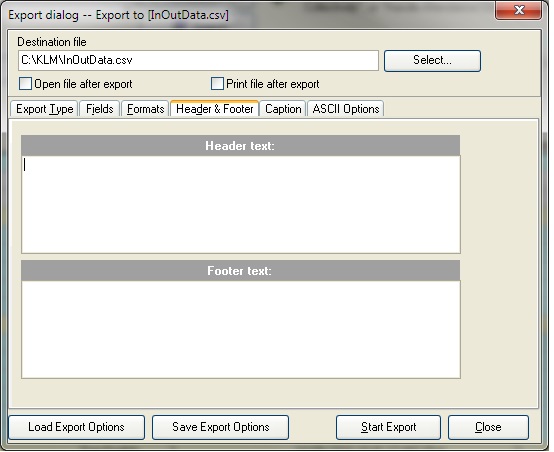The image size is (554, 452).
Task: Enable Open file after export checkbox
Action: pos(25,84)
